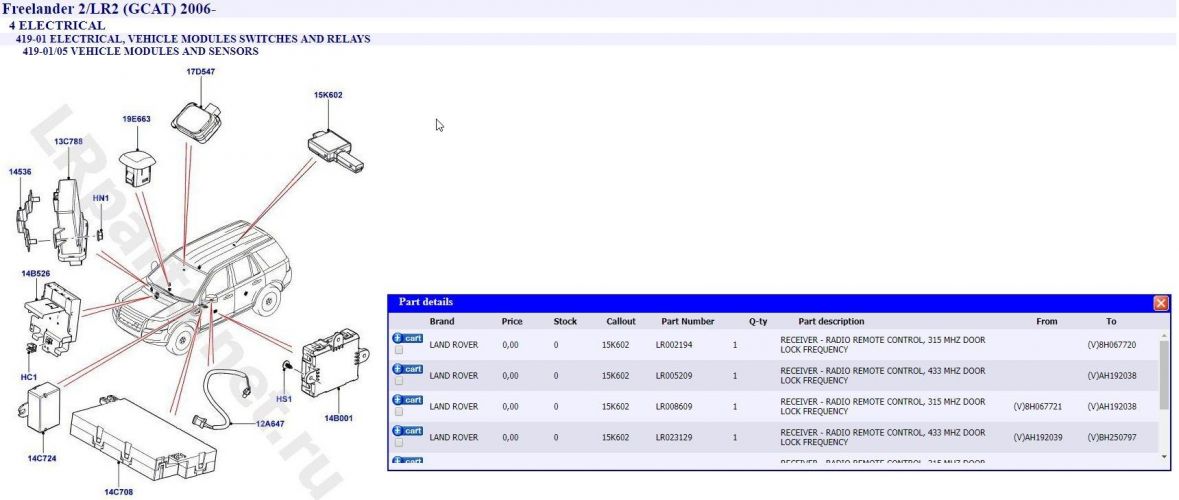Click the 14C708 control module drawing

[143, 441]
